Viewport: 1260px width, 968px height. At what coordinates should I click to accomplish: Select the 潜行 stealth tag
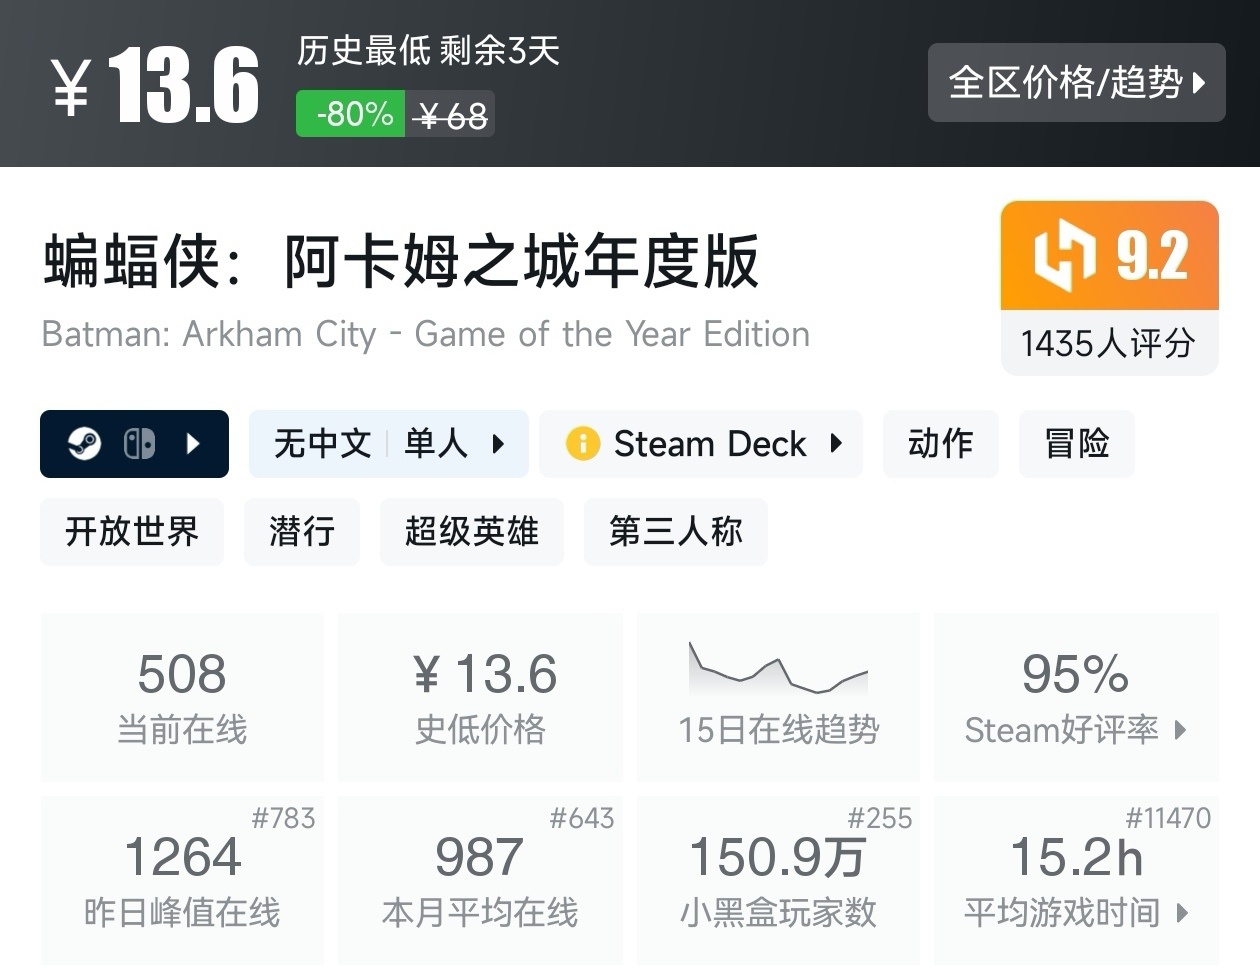point(301,532)
